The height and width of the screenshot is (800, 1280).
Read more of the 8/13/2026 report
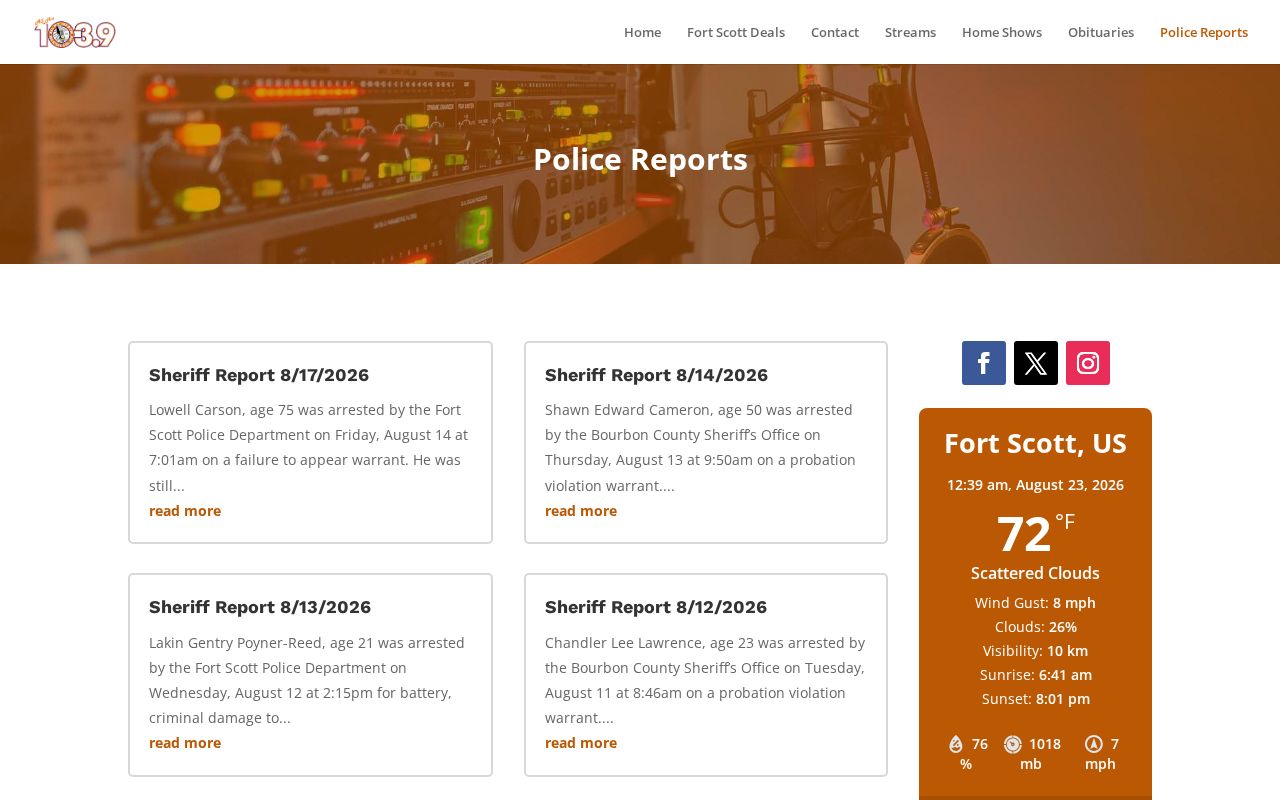coord(185,743)
